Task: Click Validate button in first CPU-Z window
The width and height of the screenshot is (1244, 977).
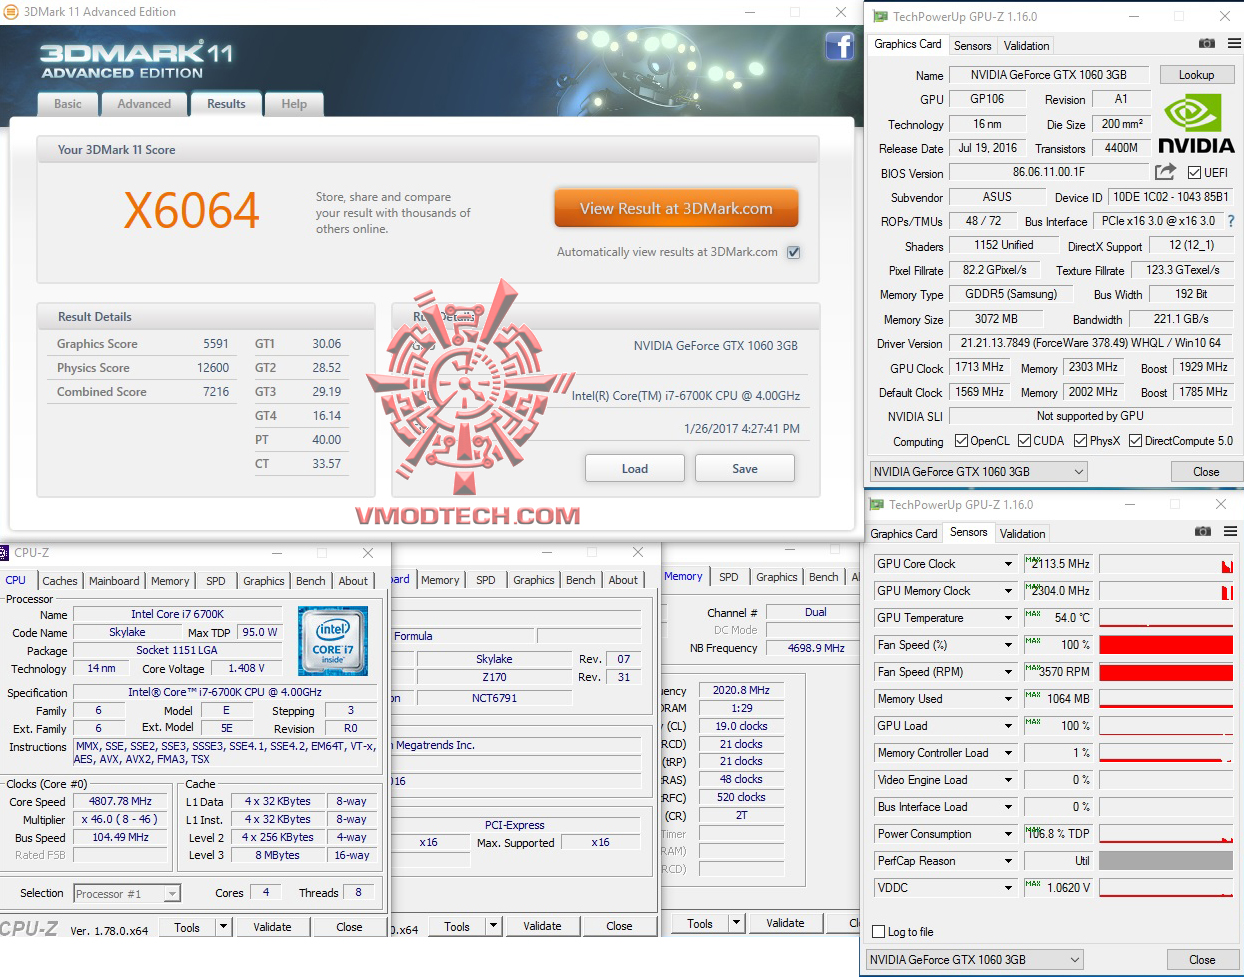Action: tap(272, 927)
